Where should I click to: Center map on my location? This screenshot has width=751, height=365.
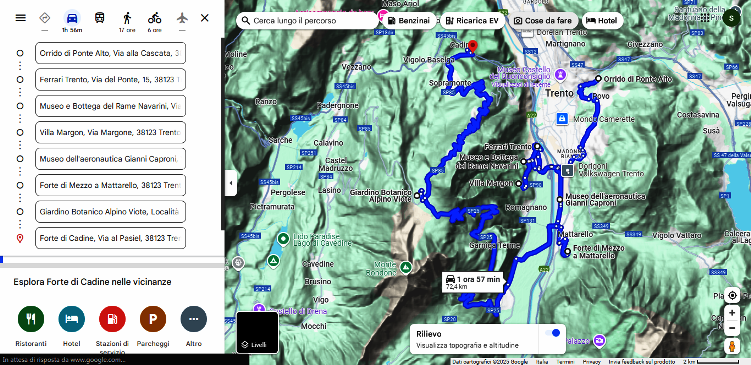(732, 296)
